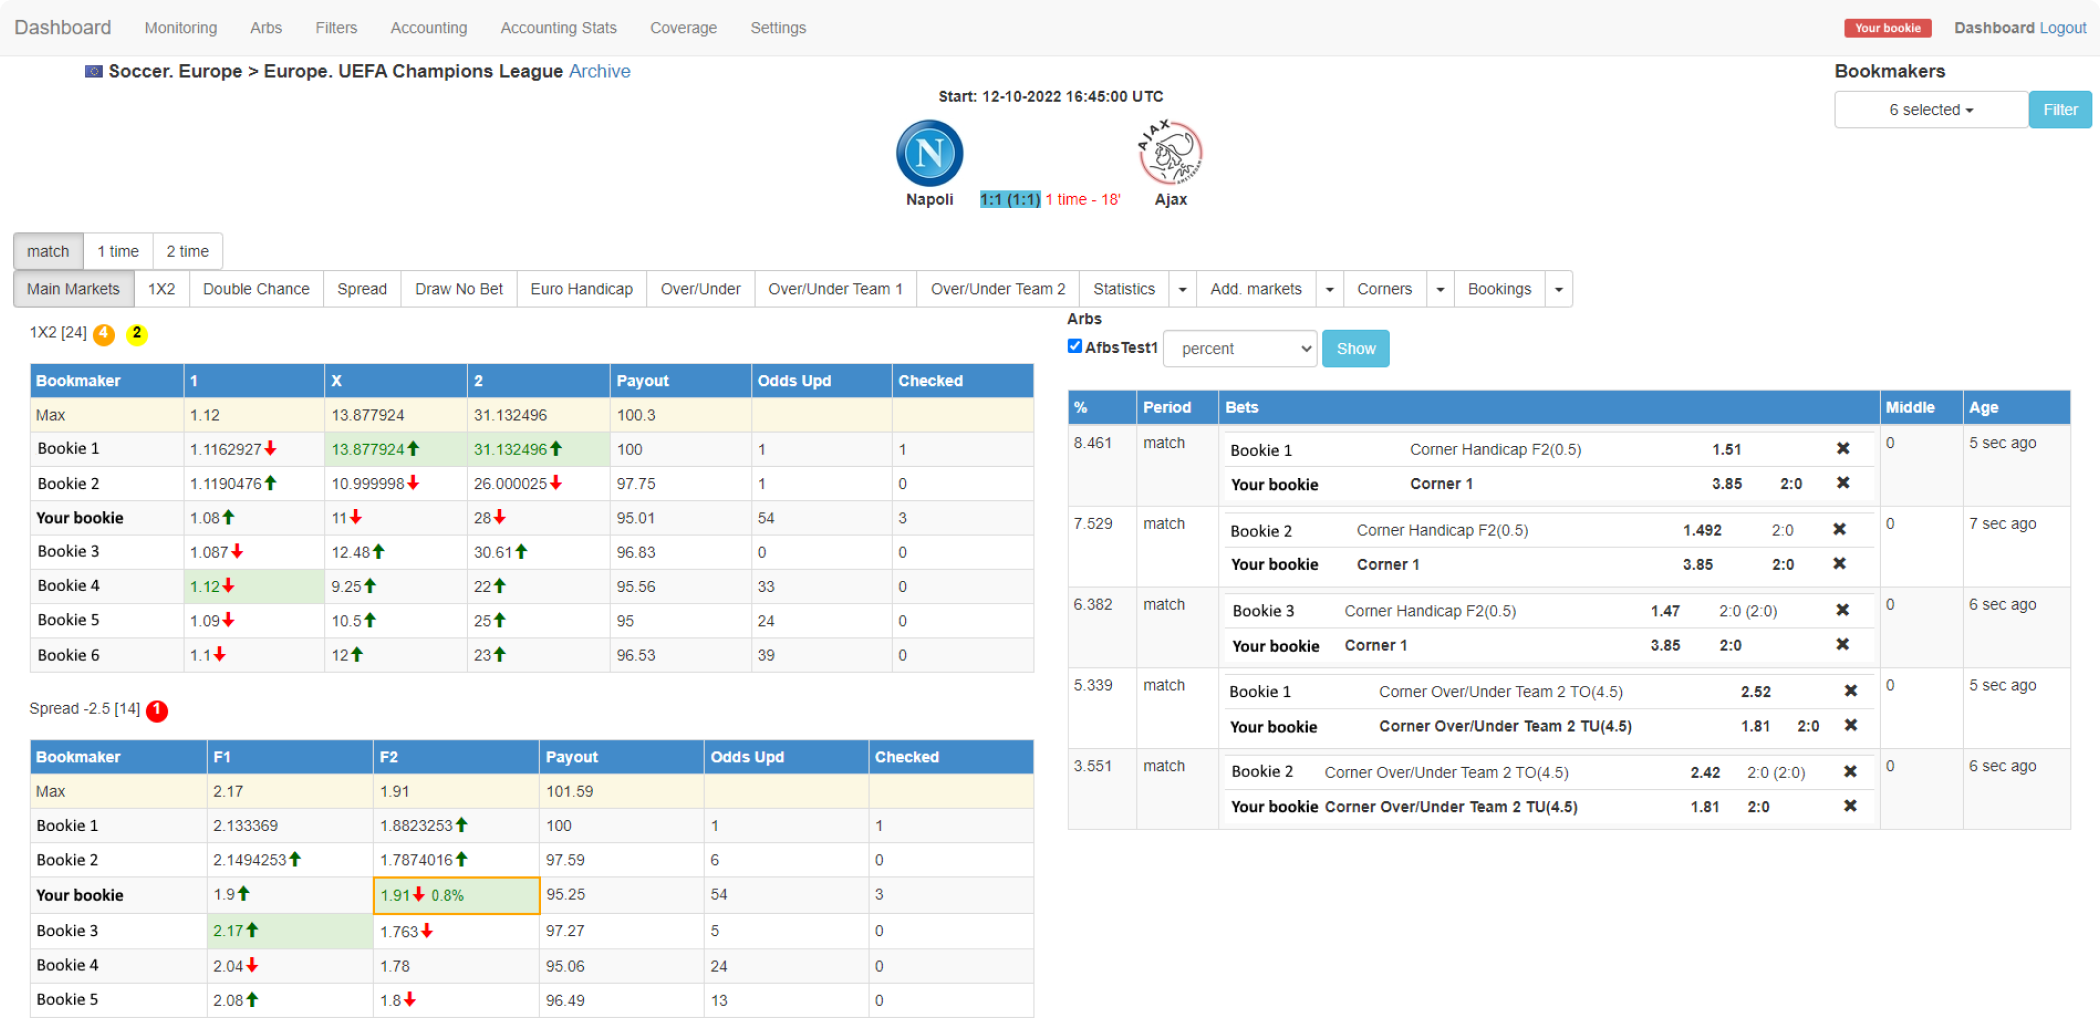Expand the Add. markets dropdown arrow
Screen dimensions: 2100x1028
pos(1329,289)
